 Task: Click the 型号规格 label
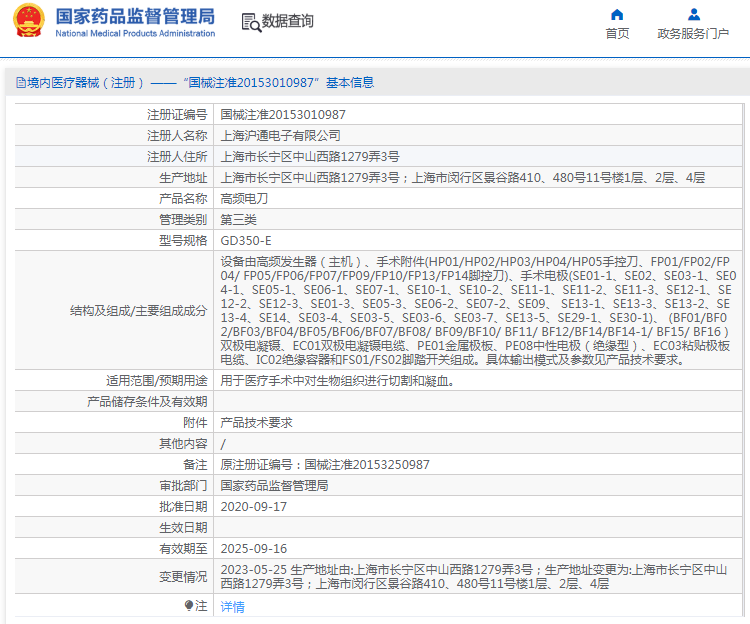click(183, 241)
